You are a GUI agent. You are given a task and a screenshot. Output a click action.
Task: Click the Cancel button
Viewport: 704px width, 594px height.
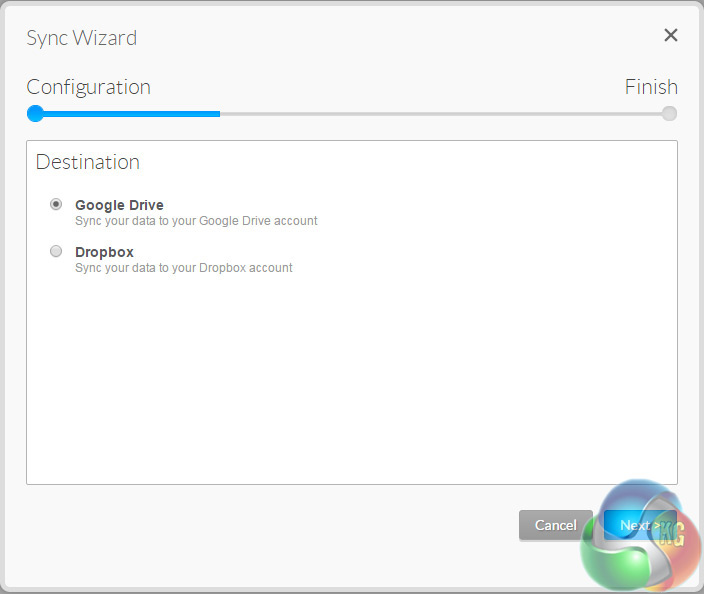pyautogui.click(x=555, y=525)
